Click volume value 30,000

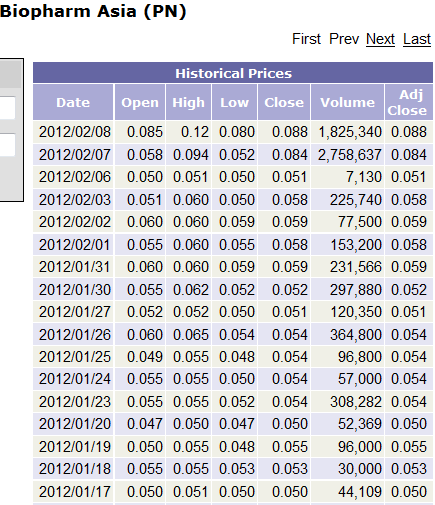point(360,469)
